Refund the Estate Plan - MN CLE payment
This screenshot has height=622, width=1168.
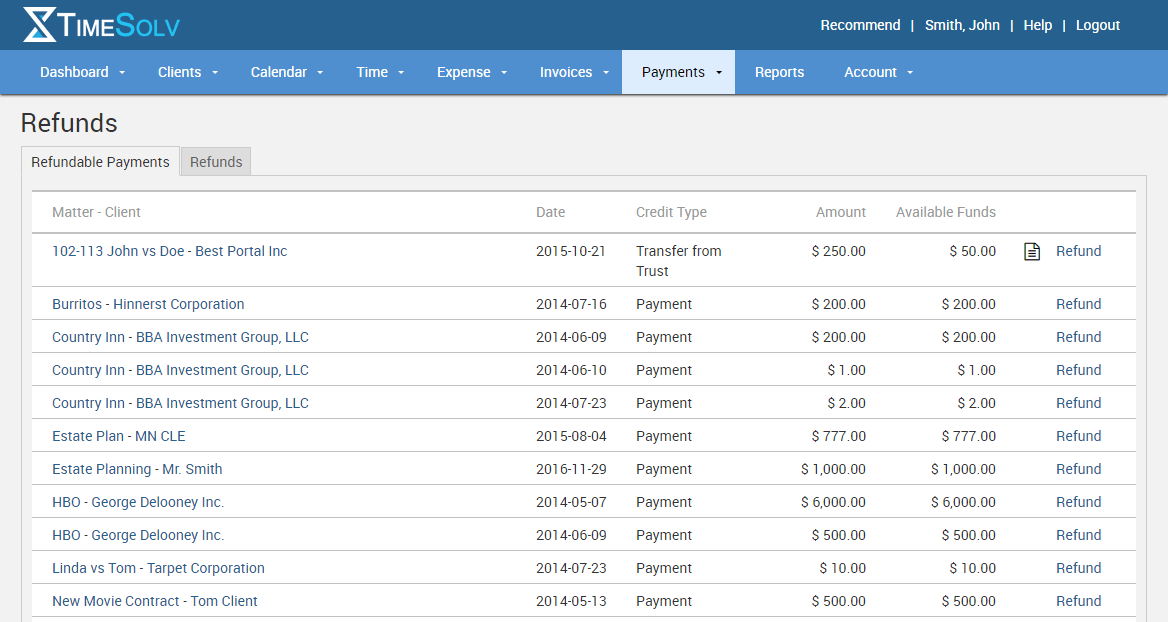click(x=1078, y=435)
